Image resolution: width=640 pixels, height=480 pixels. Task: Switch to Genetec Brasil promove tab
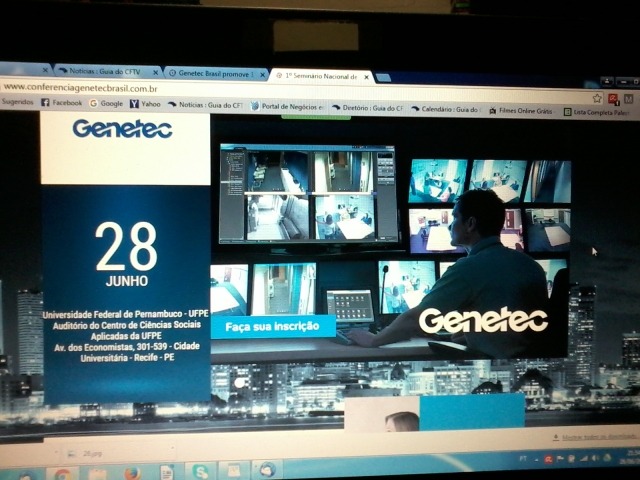[215, 74]
